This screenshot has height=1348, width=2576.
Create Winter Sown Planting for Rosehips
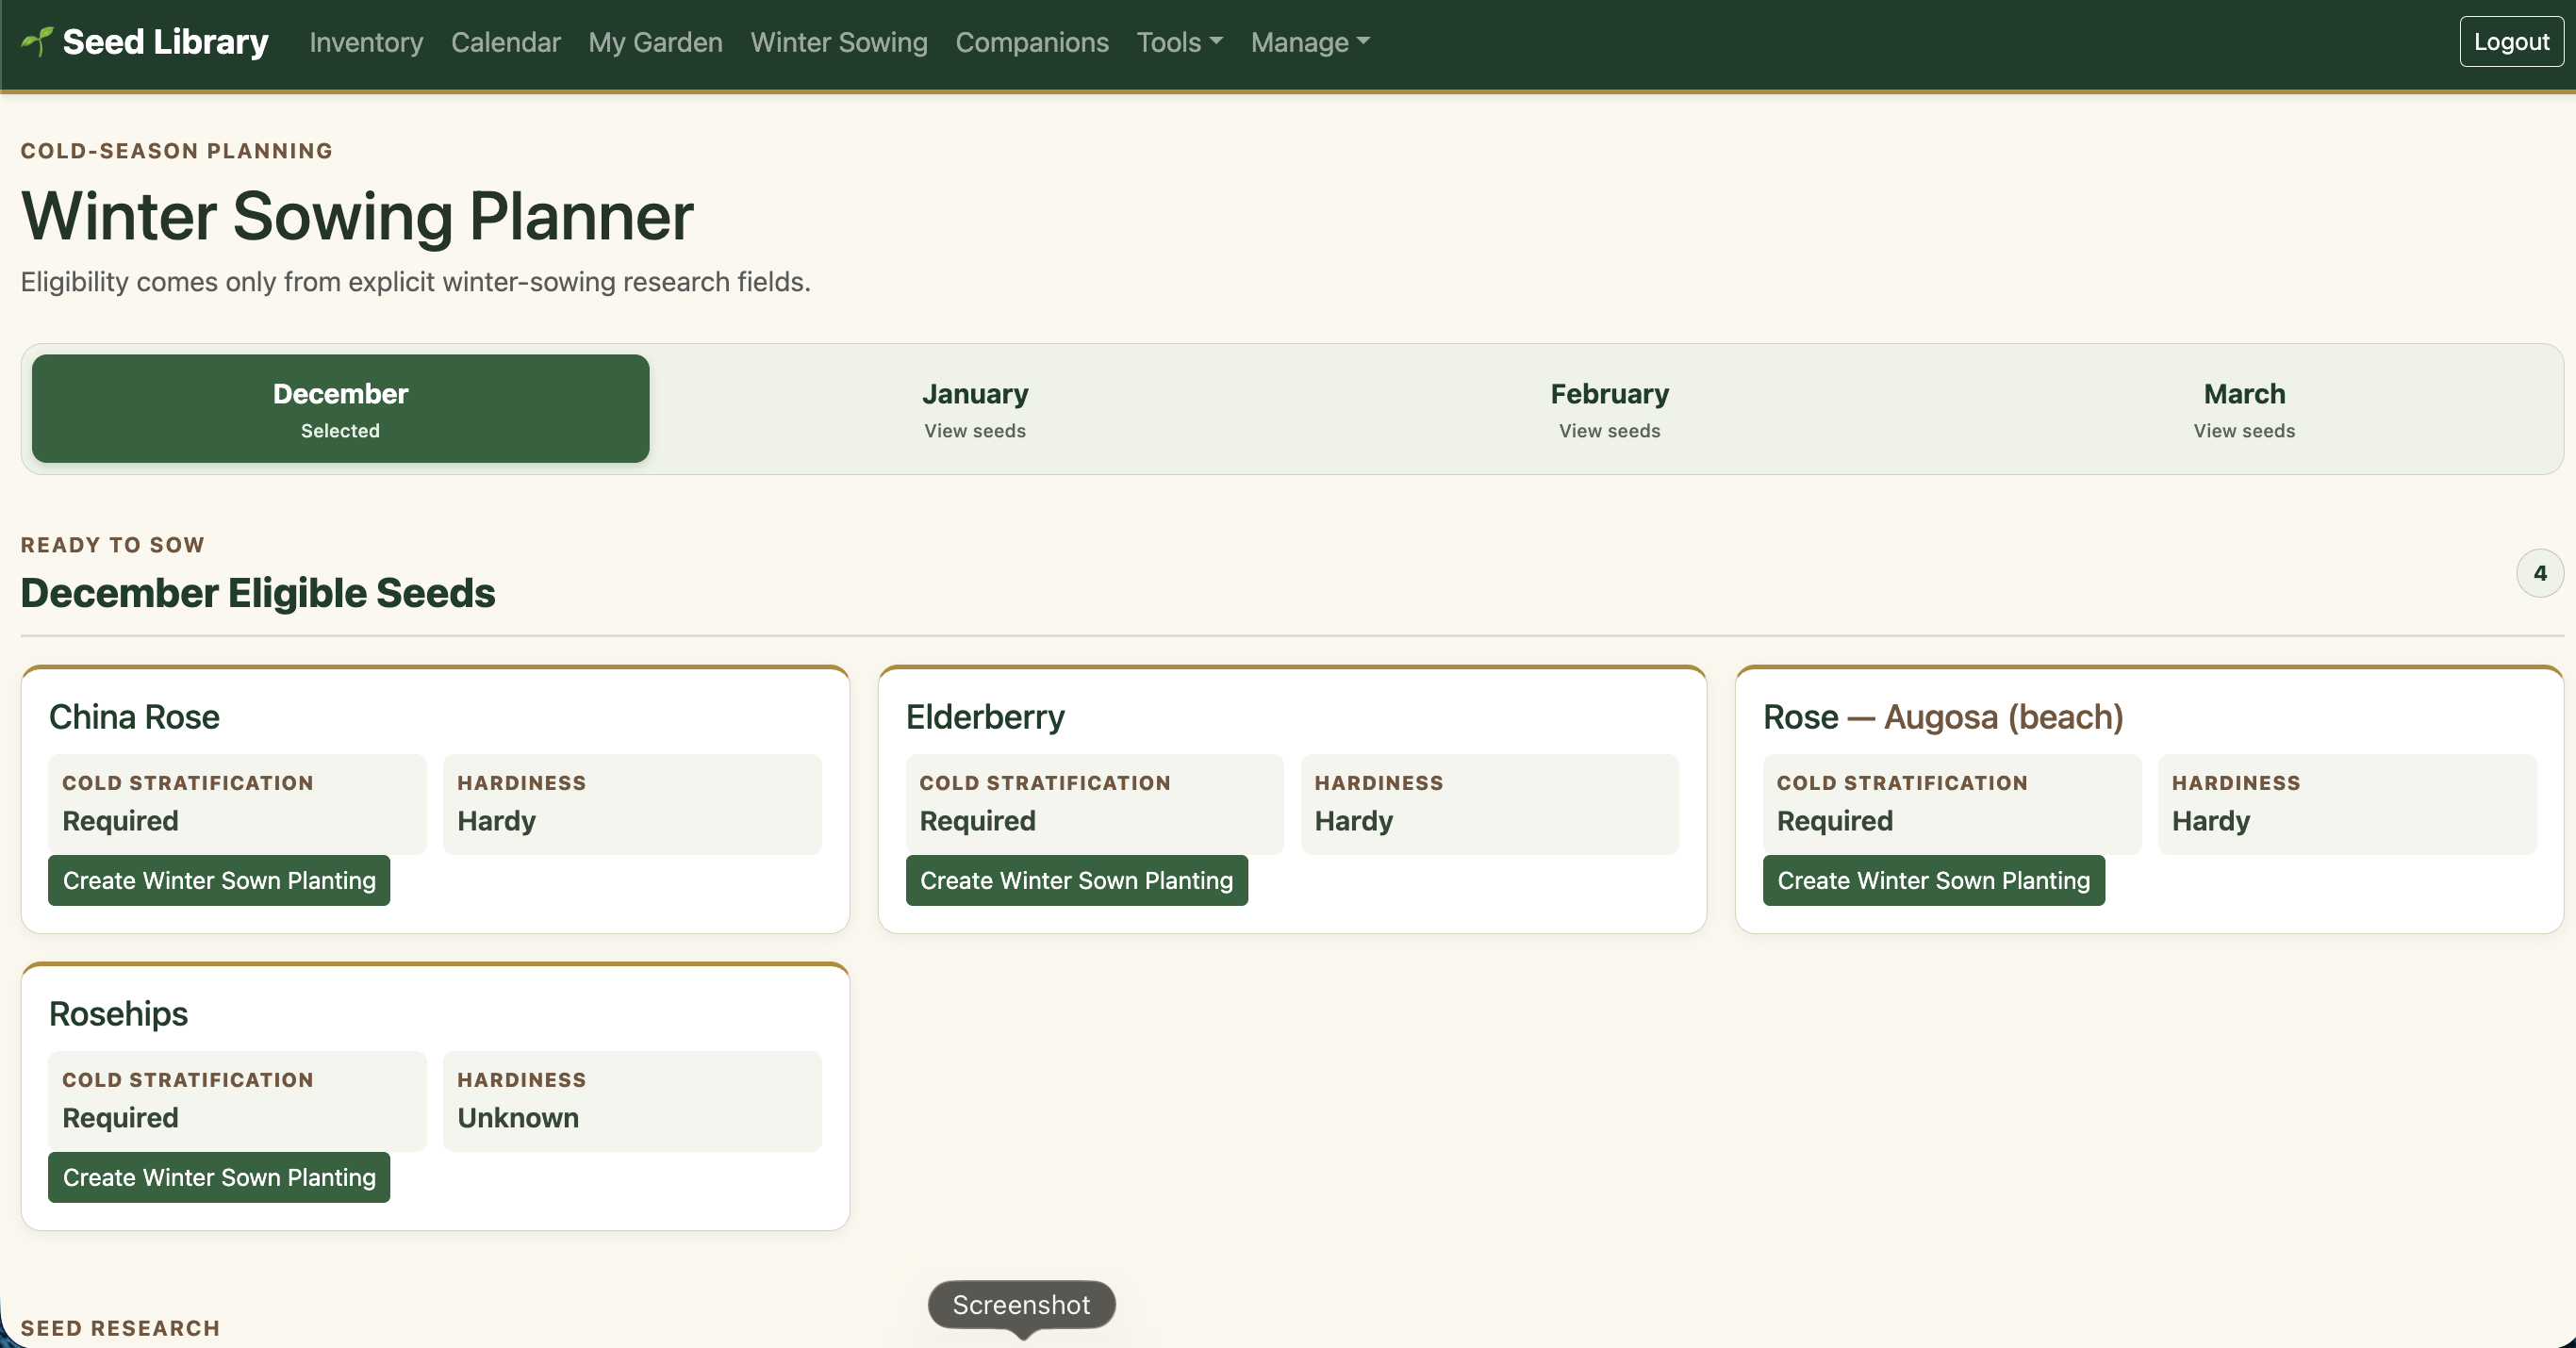pos(219,1178)
